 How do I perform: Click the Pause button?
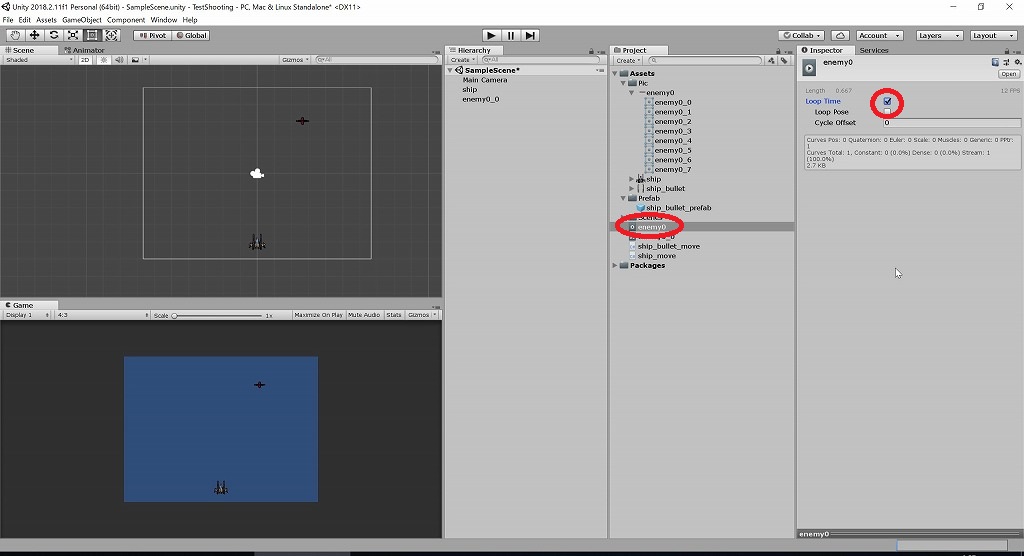pyautogui.click(x=511, y=35)
